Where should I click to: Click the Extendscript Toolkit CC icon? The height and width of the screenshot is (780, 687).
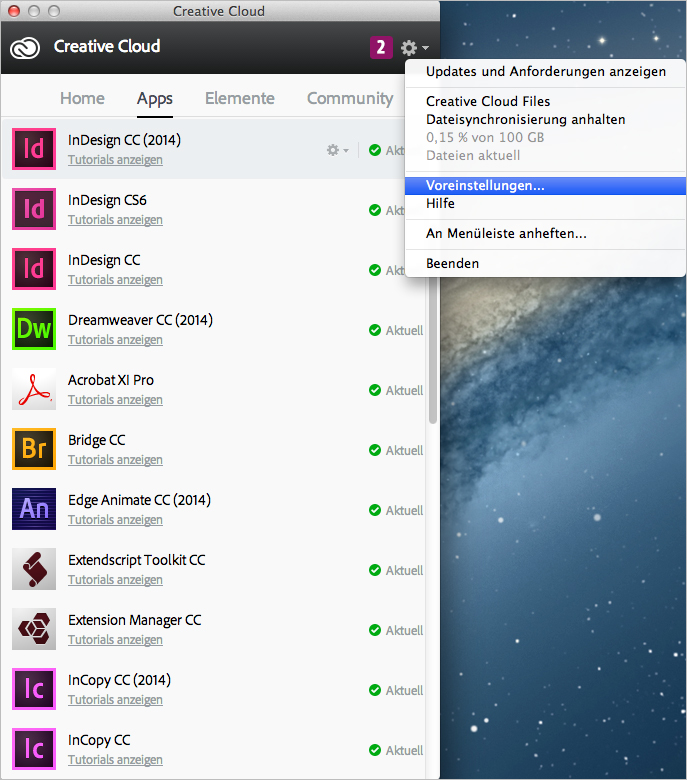34,569
